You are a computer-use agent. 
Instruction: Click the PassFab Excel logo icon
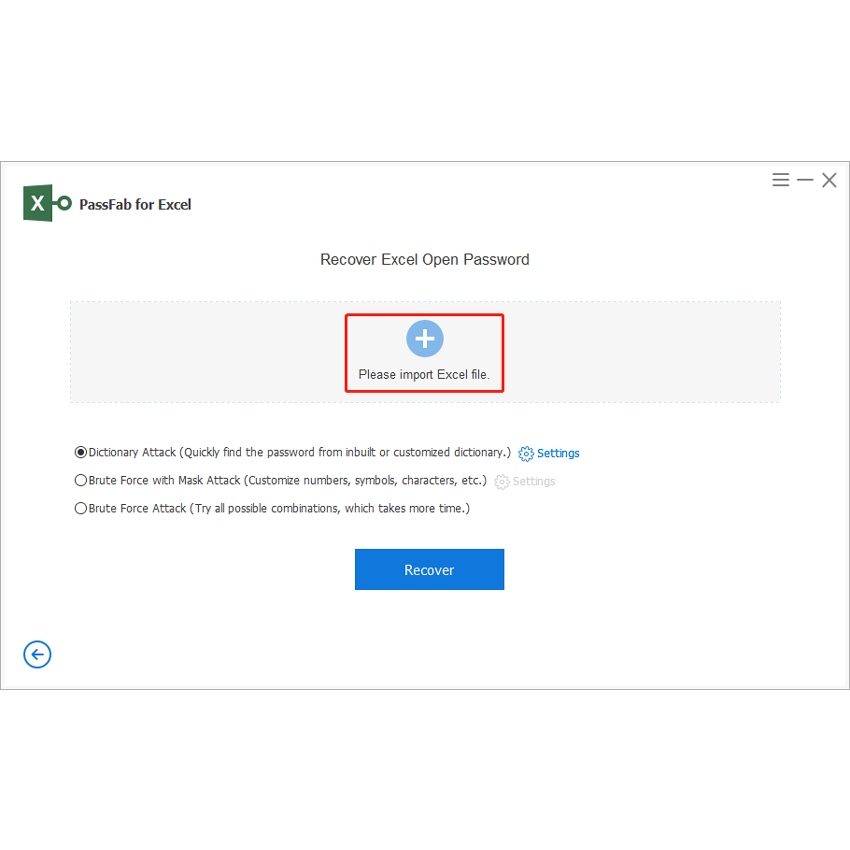point(47,204)
